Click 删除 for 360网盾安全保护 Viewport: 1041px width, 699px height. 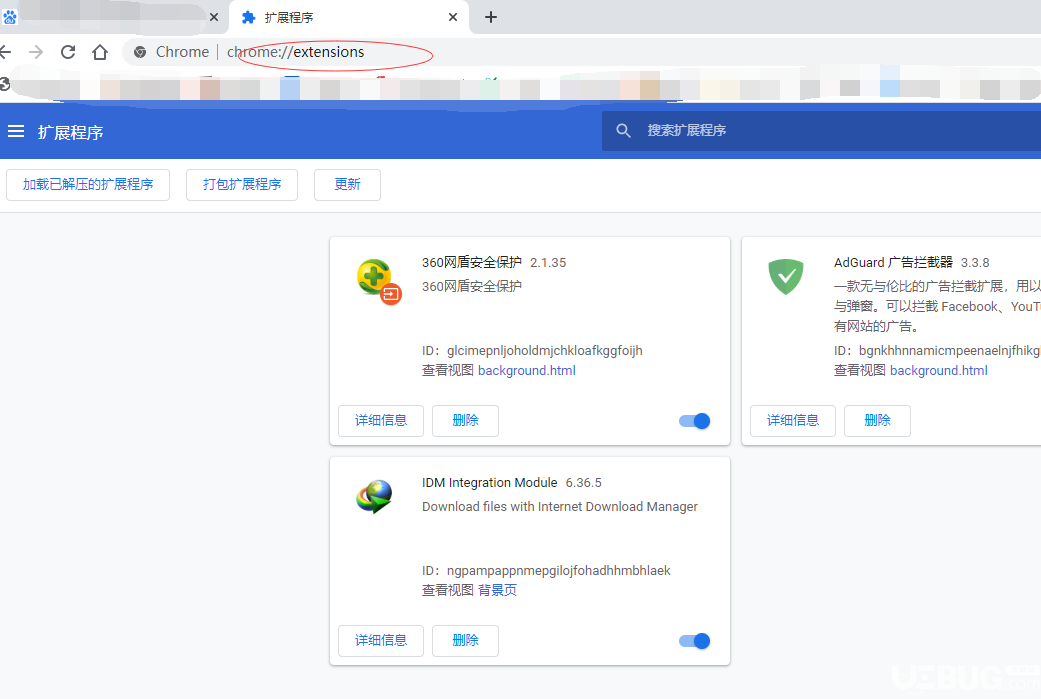pos(465,421)
